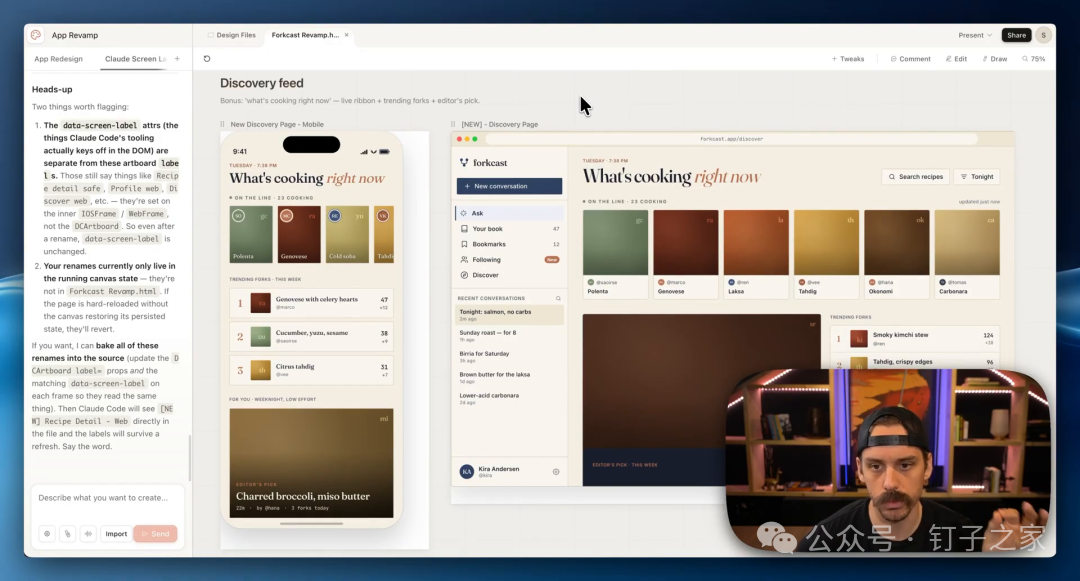Click the circular icon left of the paperclip
The height and width of the screenshot is (581, 1080).
pos(47,534)
